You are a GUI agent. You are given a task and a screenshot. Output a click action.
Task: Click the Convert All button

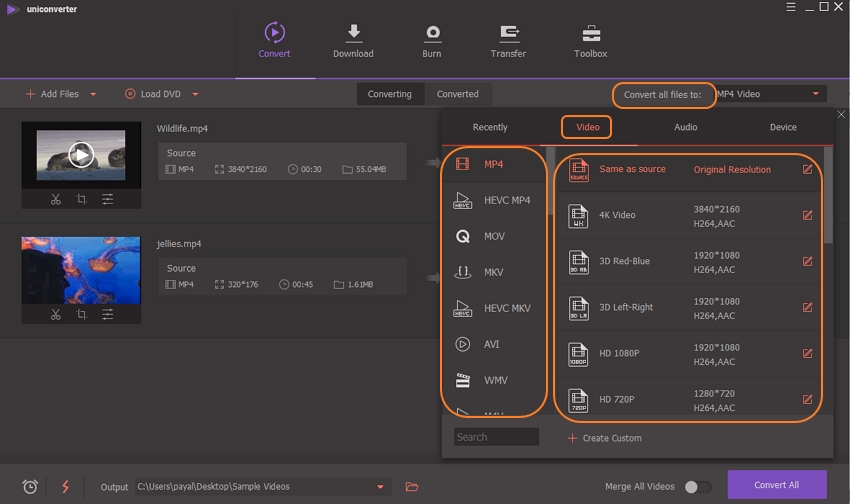point(776,485)
